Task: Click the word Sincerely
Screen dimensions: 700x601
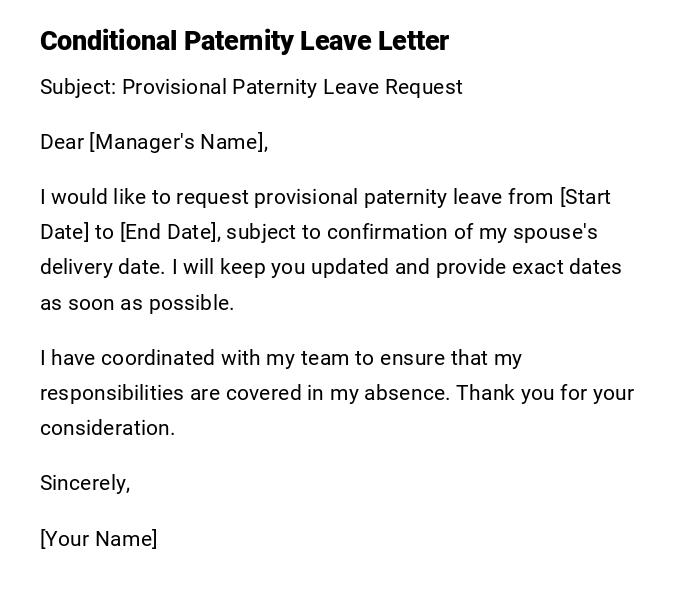Action: click(x=85, y=483)
